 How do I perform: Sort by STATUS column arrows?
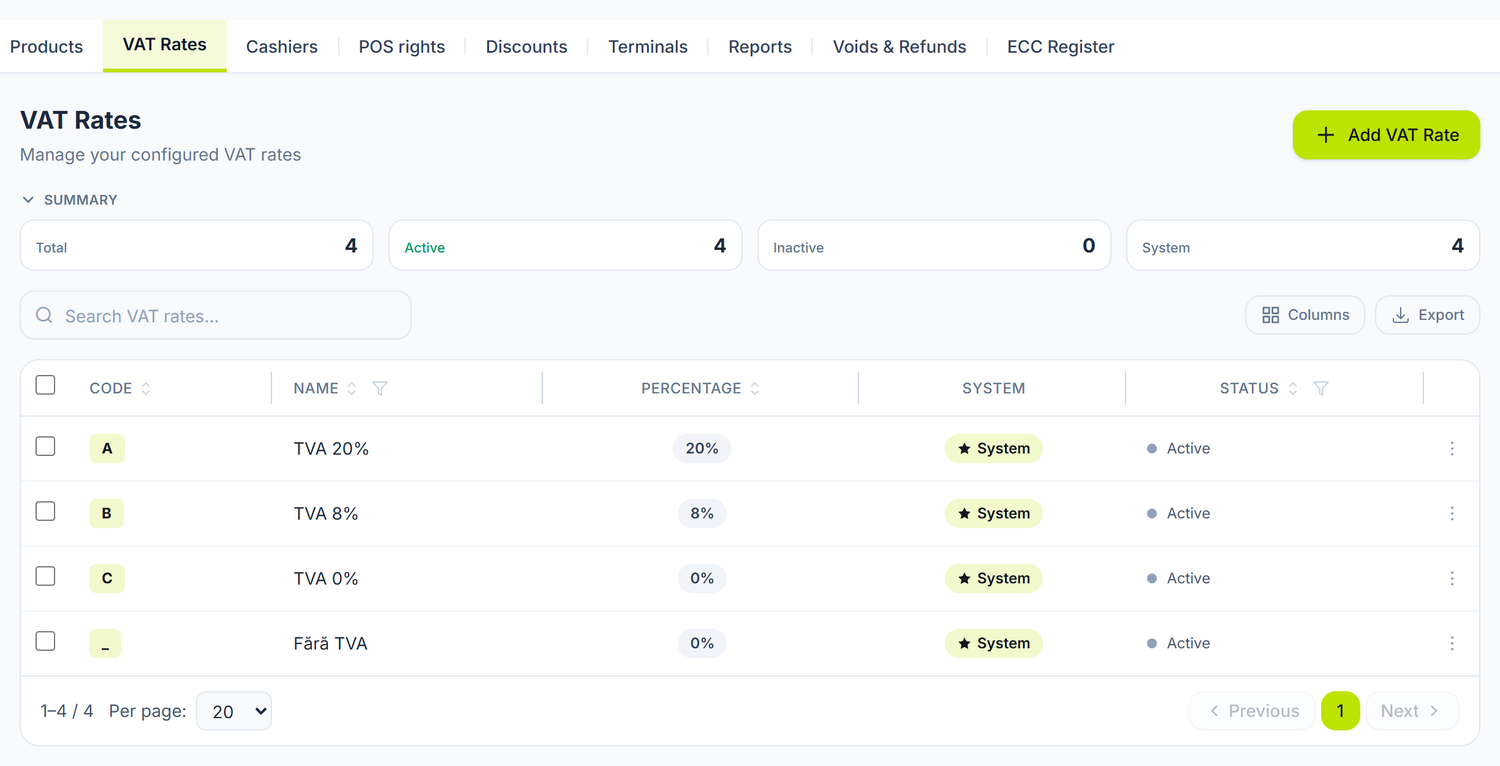(1293, 388)
